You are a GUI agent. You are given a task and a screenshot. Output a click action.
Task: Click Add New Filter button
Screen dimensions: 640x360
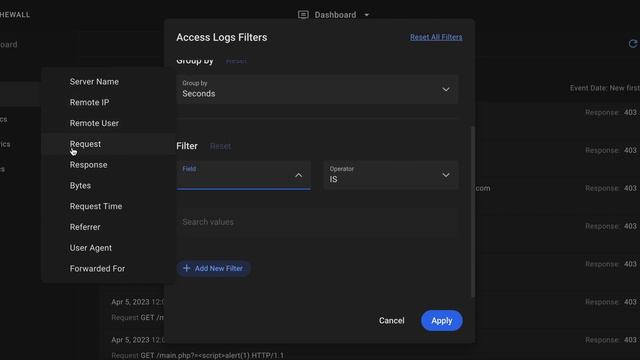pyautogui.click(x=213, y=268)
